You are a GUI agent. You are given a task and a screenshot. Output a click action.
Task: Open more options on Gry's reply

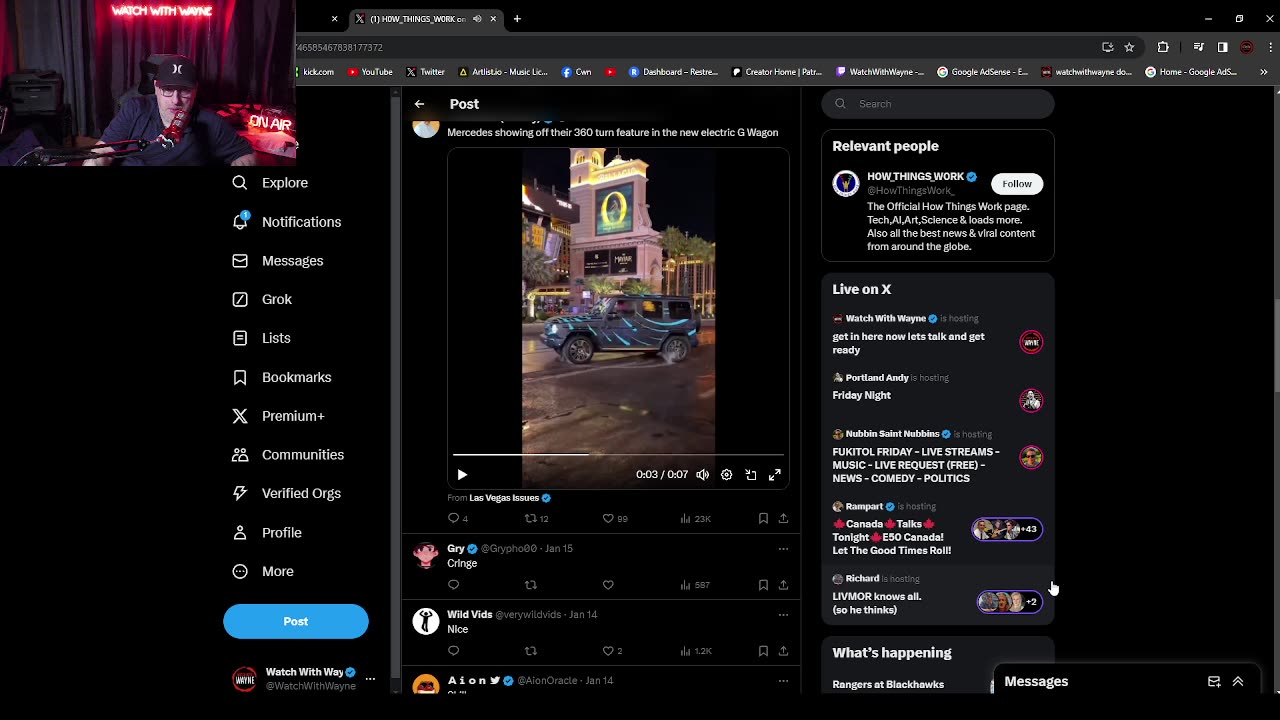783,549
